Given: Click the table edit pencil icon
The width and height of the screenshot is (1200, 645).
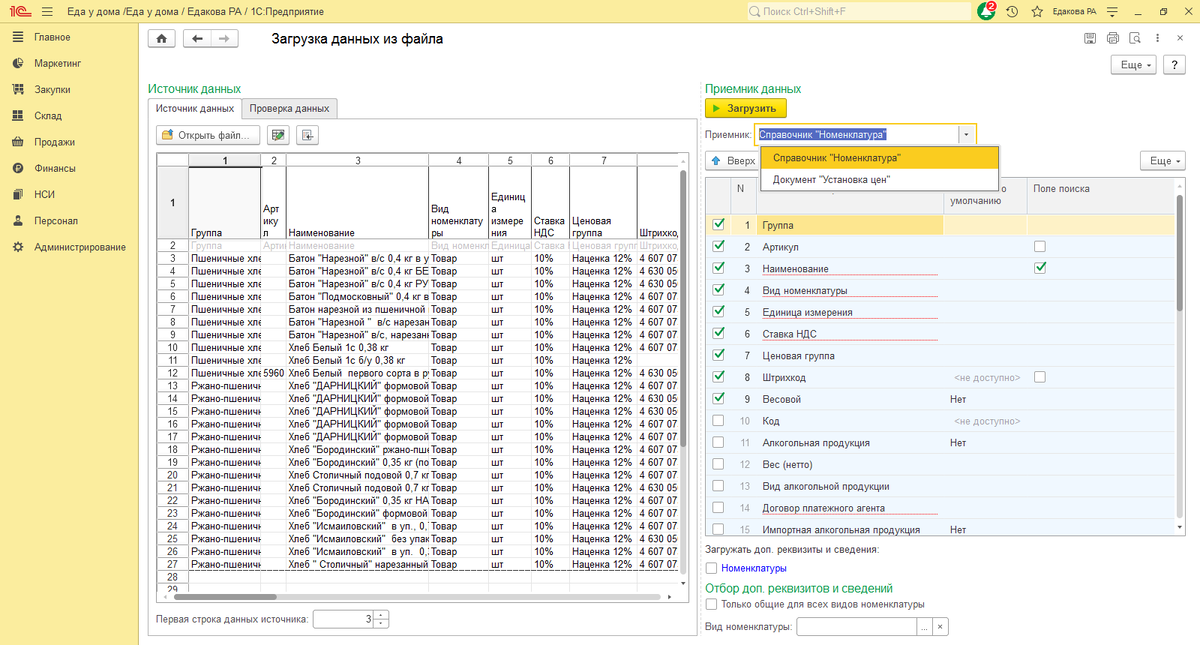Looking at the screenshot, I should (x=279, y=135).
